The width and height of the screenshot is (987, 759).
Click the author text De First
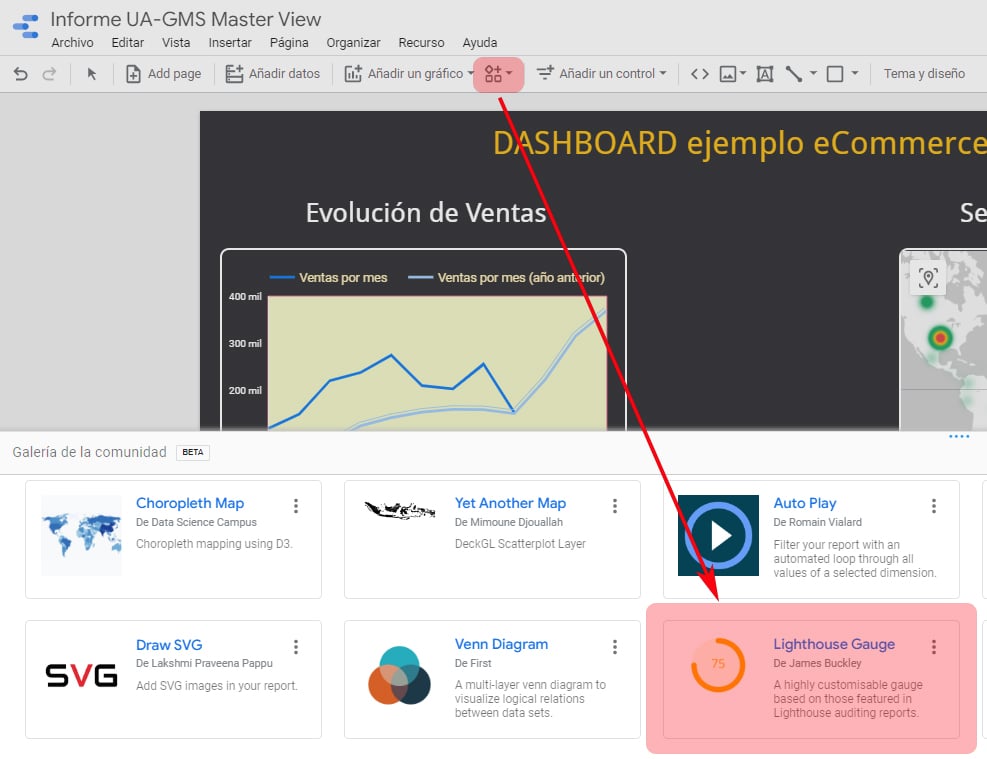tap(473, 663)
